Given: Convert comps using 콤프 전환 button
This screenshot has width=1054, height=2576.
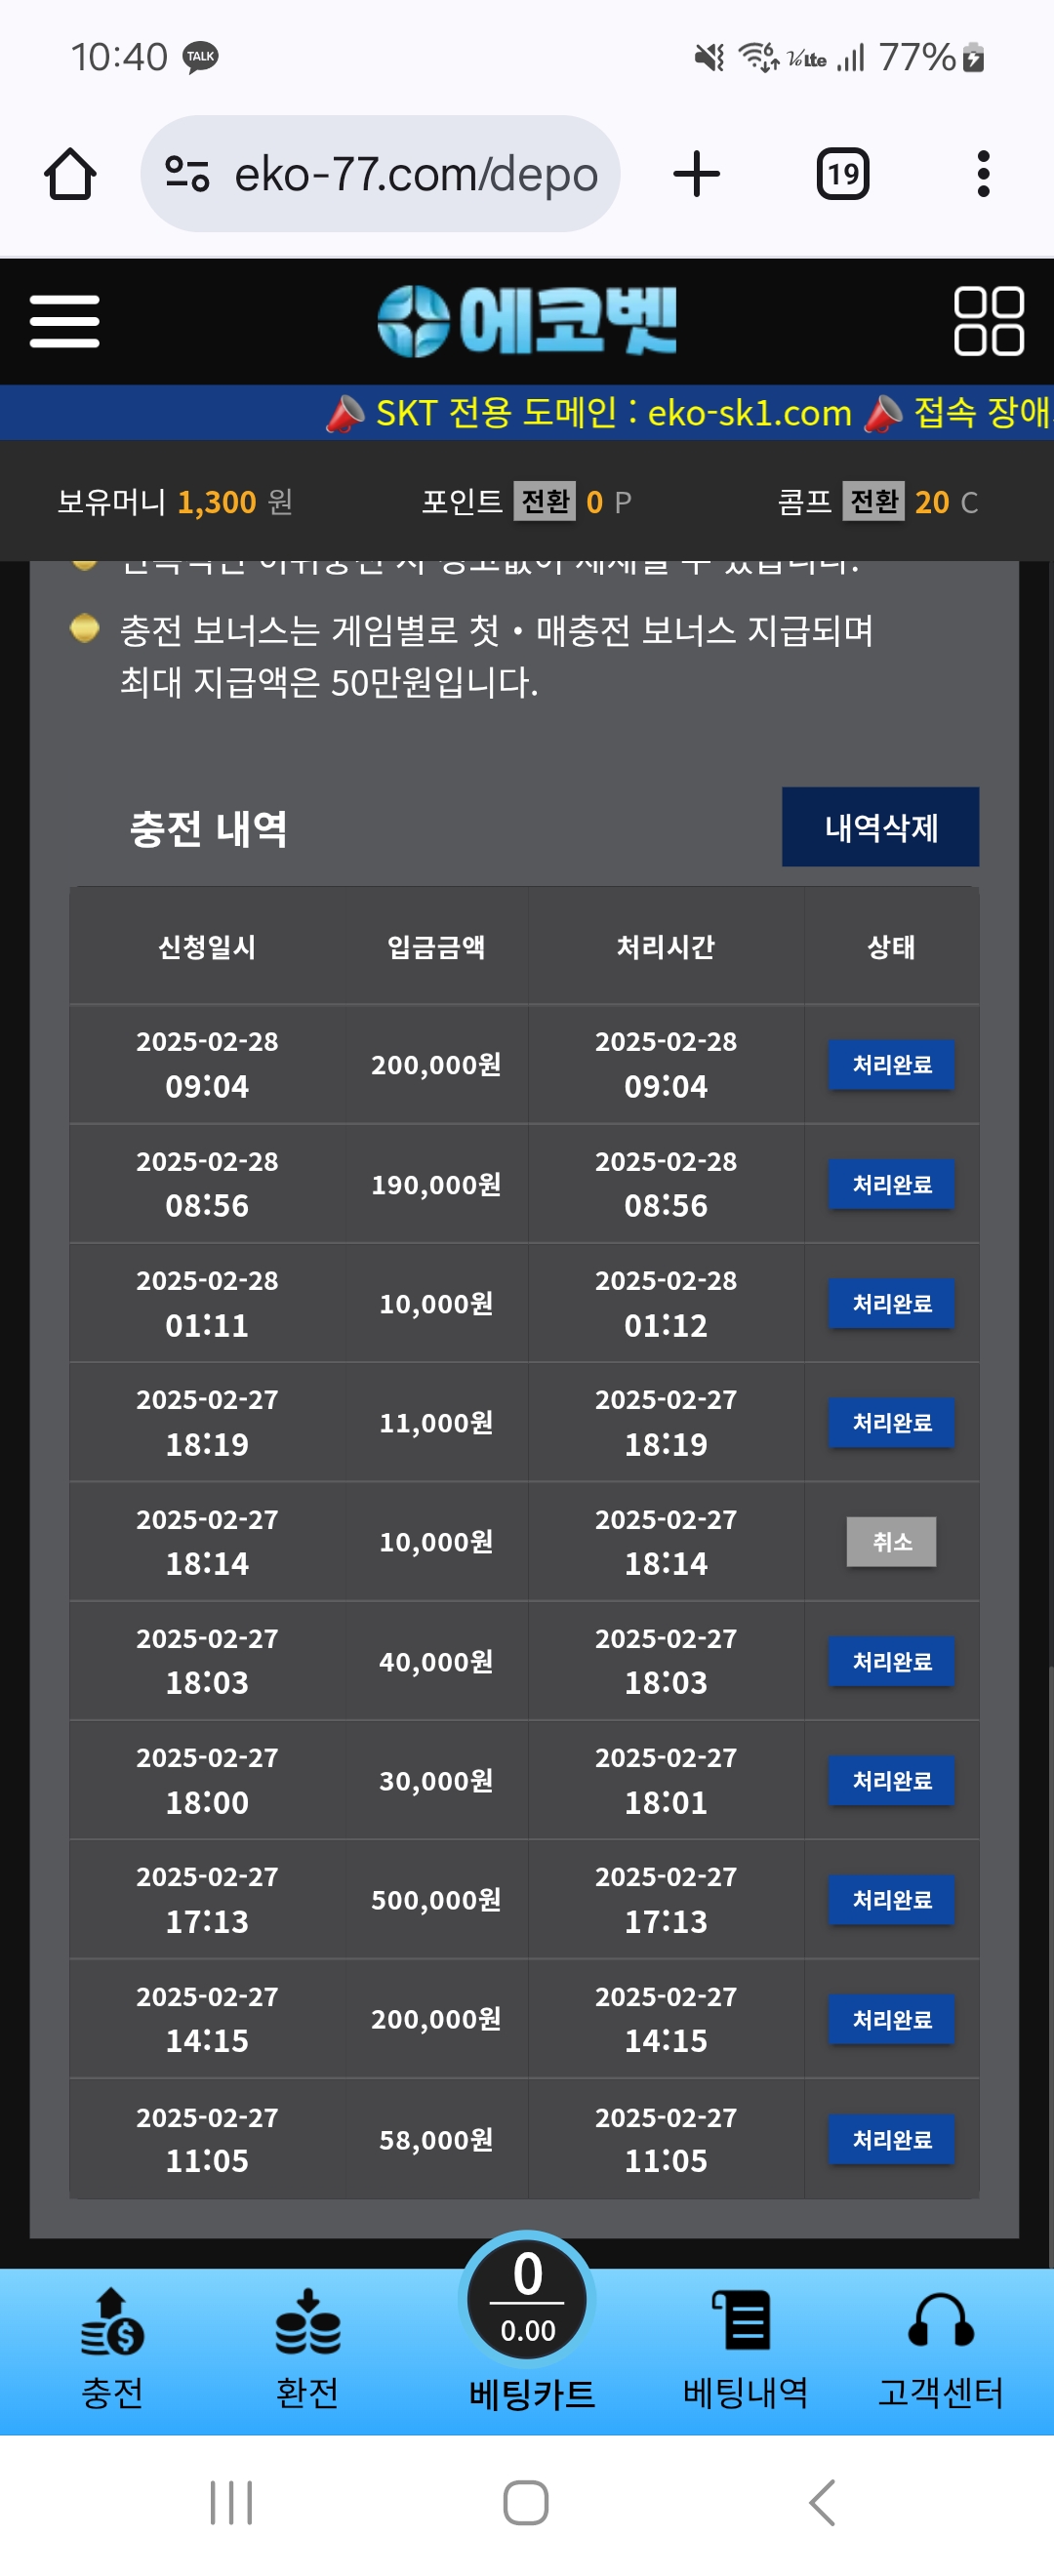Looking at the screenshot, I should 873,501.
